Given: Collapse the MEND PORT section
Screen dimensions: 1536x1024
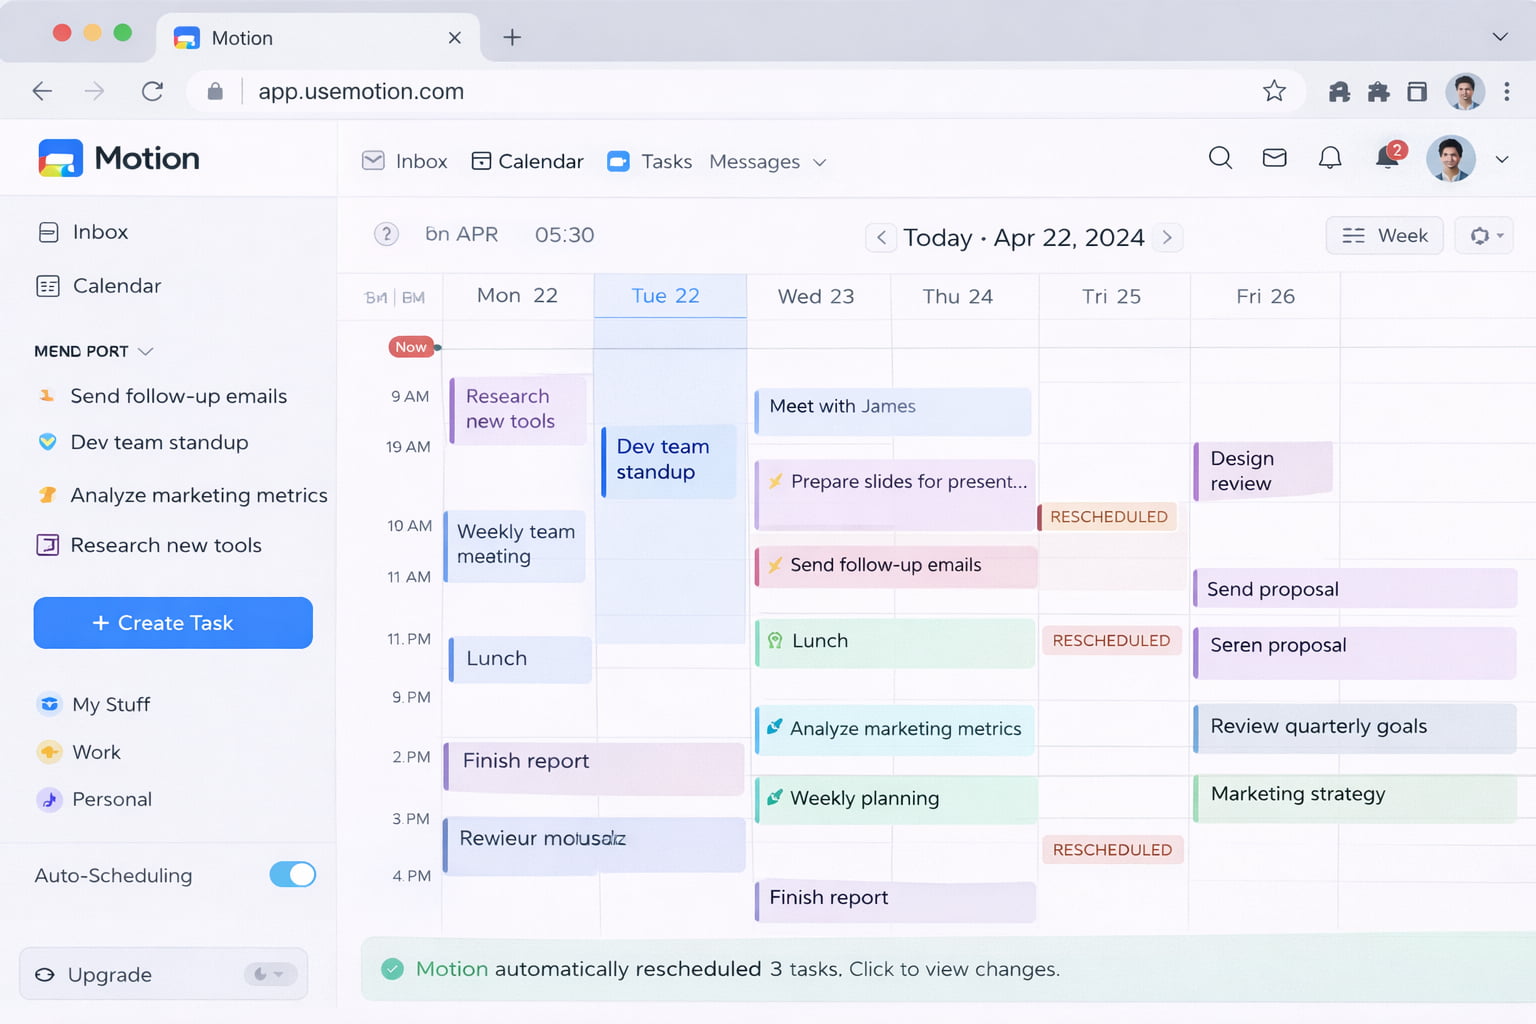Looking at the screenshot, I should click(145, 352).
